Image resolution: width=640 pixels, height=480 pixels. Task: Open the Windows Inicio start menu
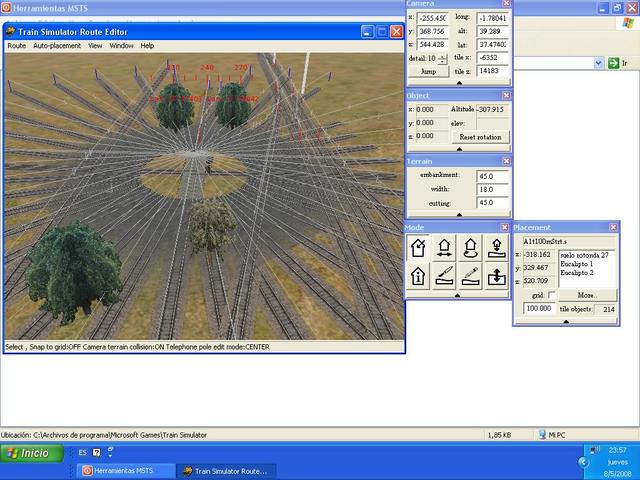30,453
